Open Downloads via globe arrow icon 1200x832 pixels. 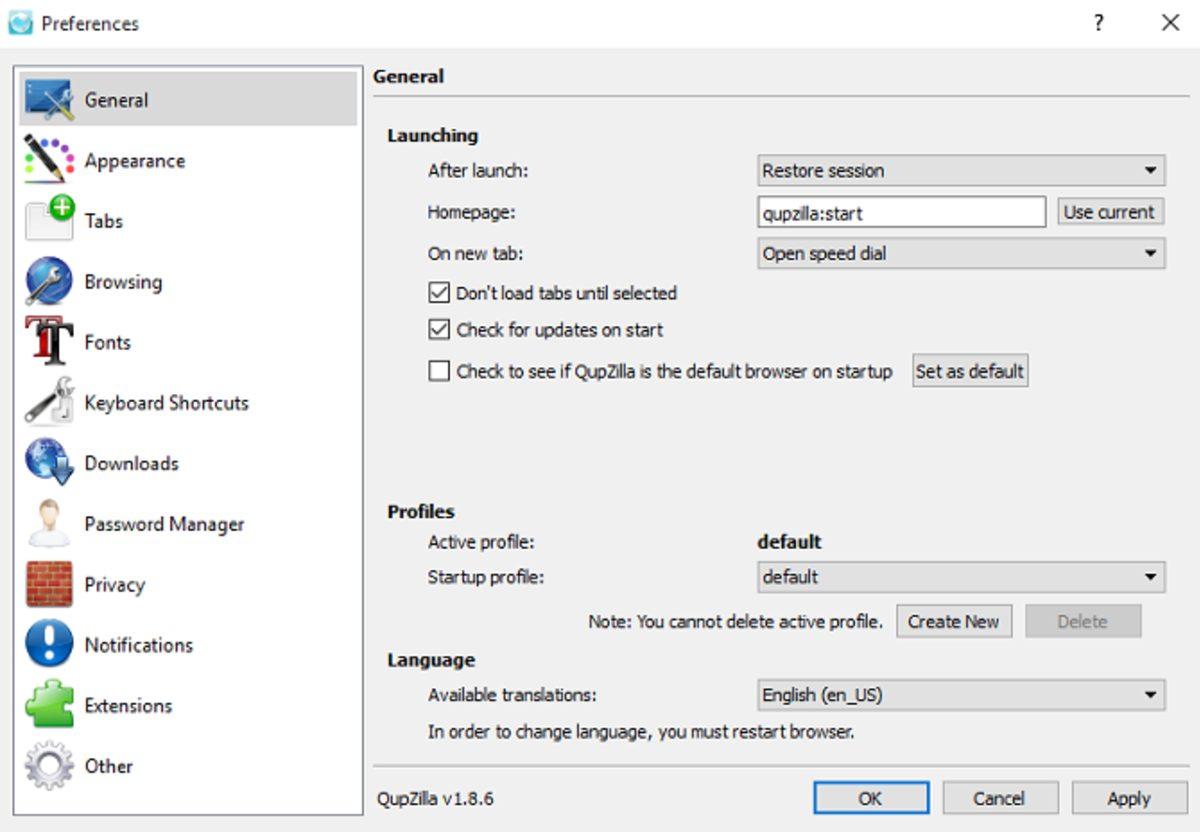[49, 463]
